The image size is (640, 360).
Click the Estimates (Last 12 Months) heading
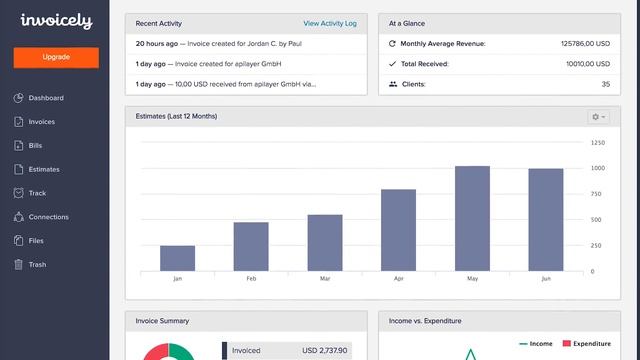(x=176, y=116)
